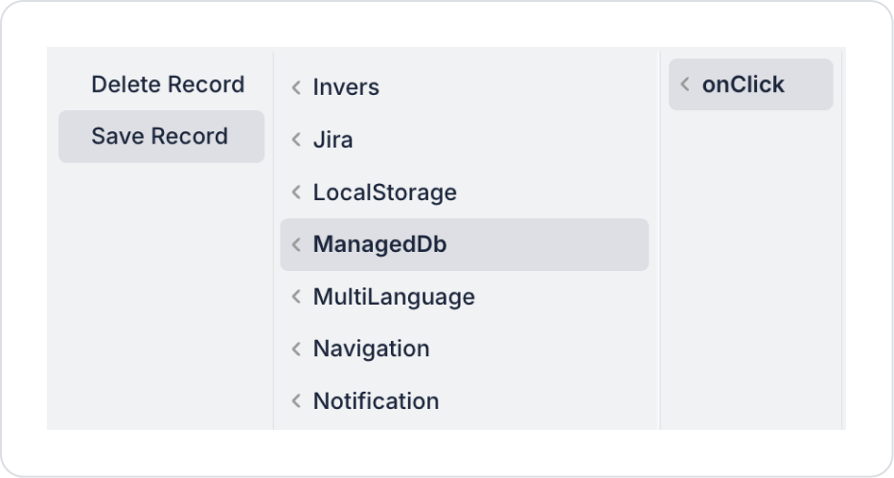This screenshot has height=478, width=894.
Task: Select the Jira menu entry
Action: pyautogui.click(x=333, y=141)
